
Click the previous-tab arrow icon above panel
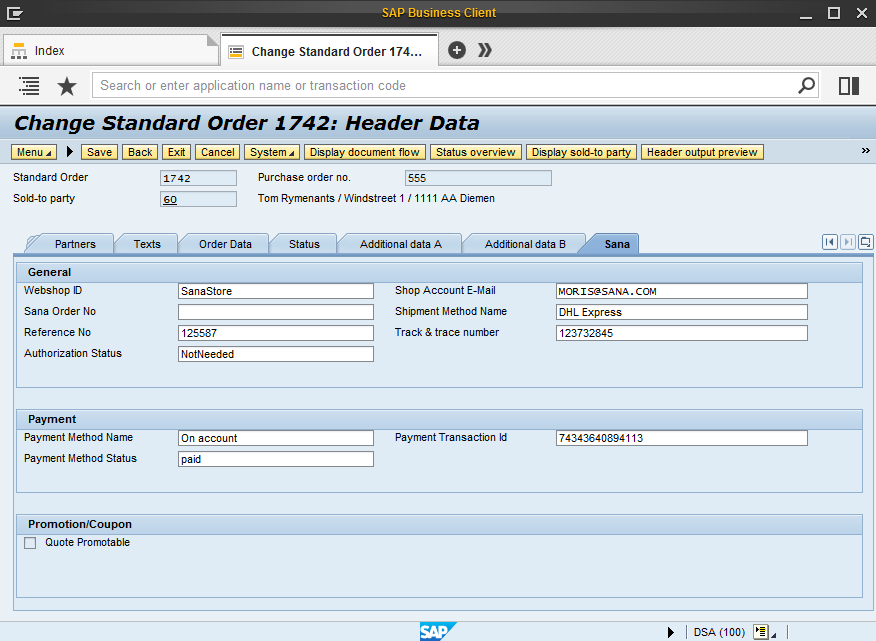click(x=829, y=242)
